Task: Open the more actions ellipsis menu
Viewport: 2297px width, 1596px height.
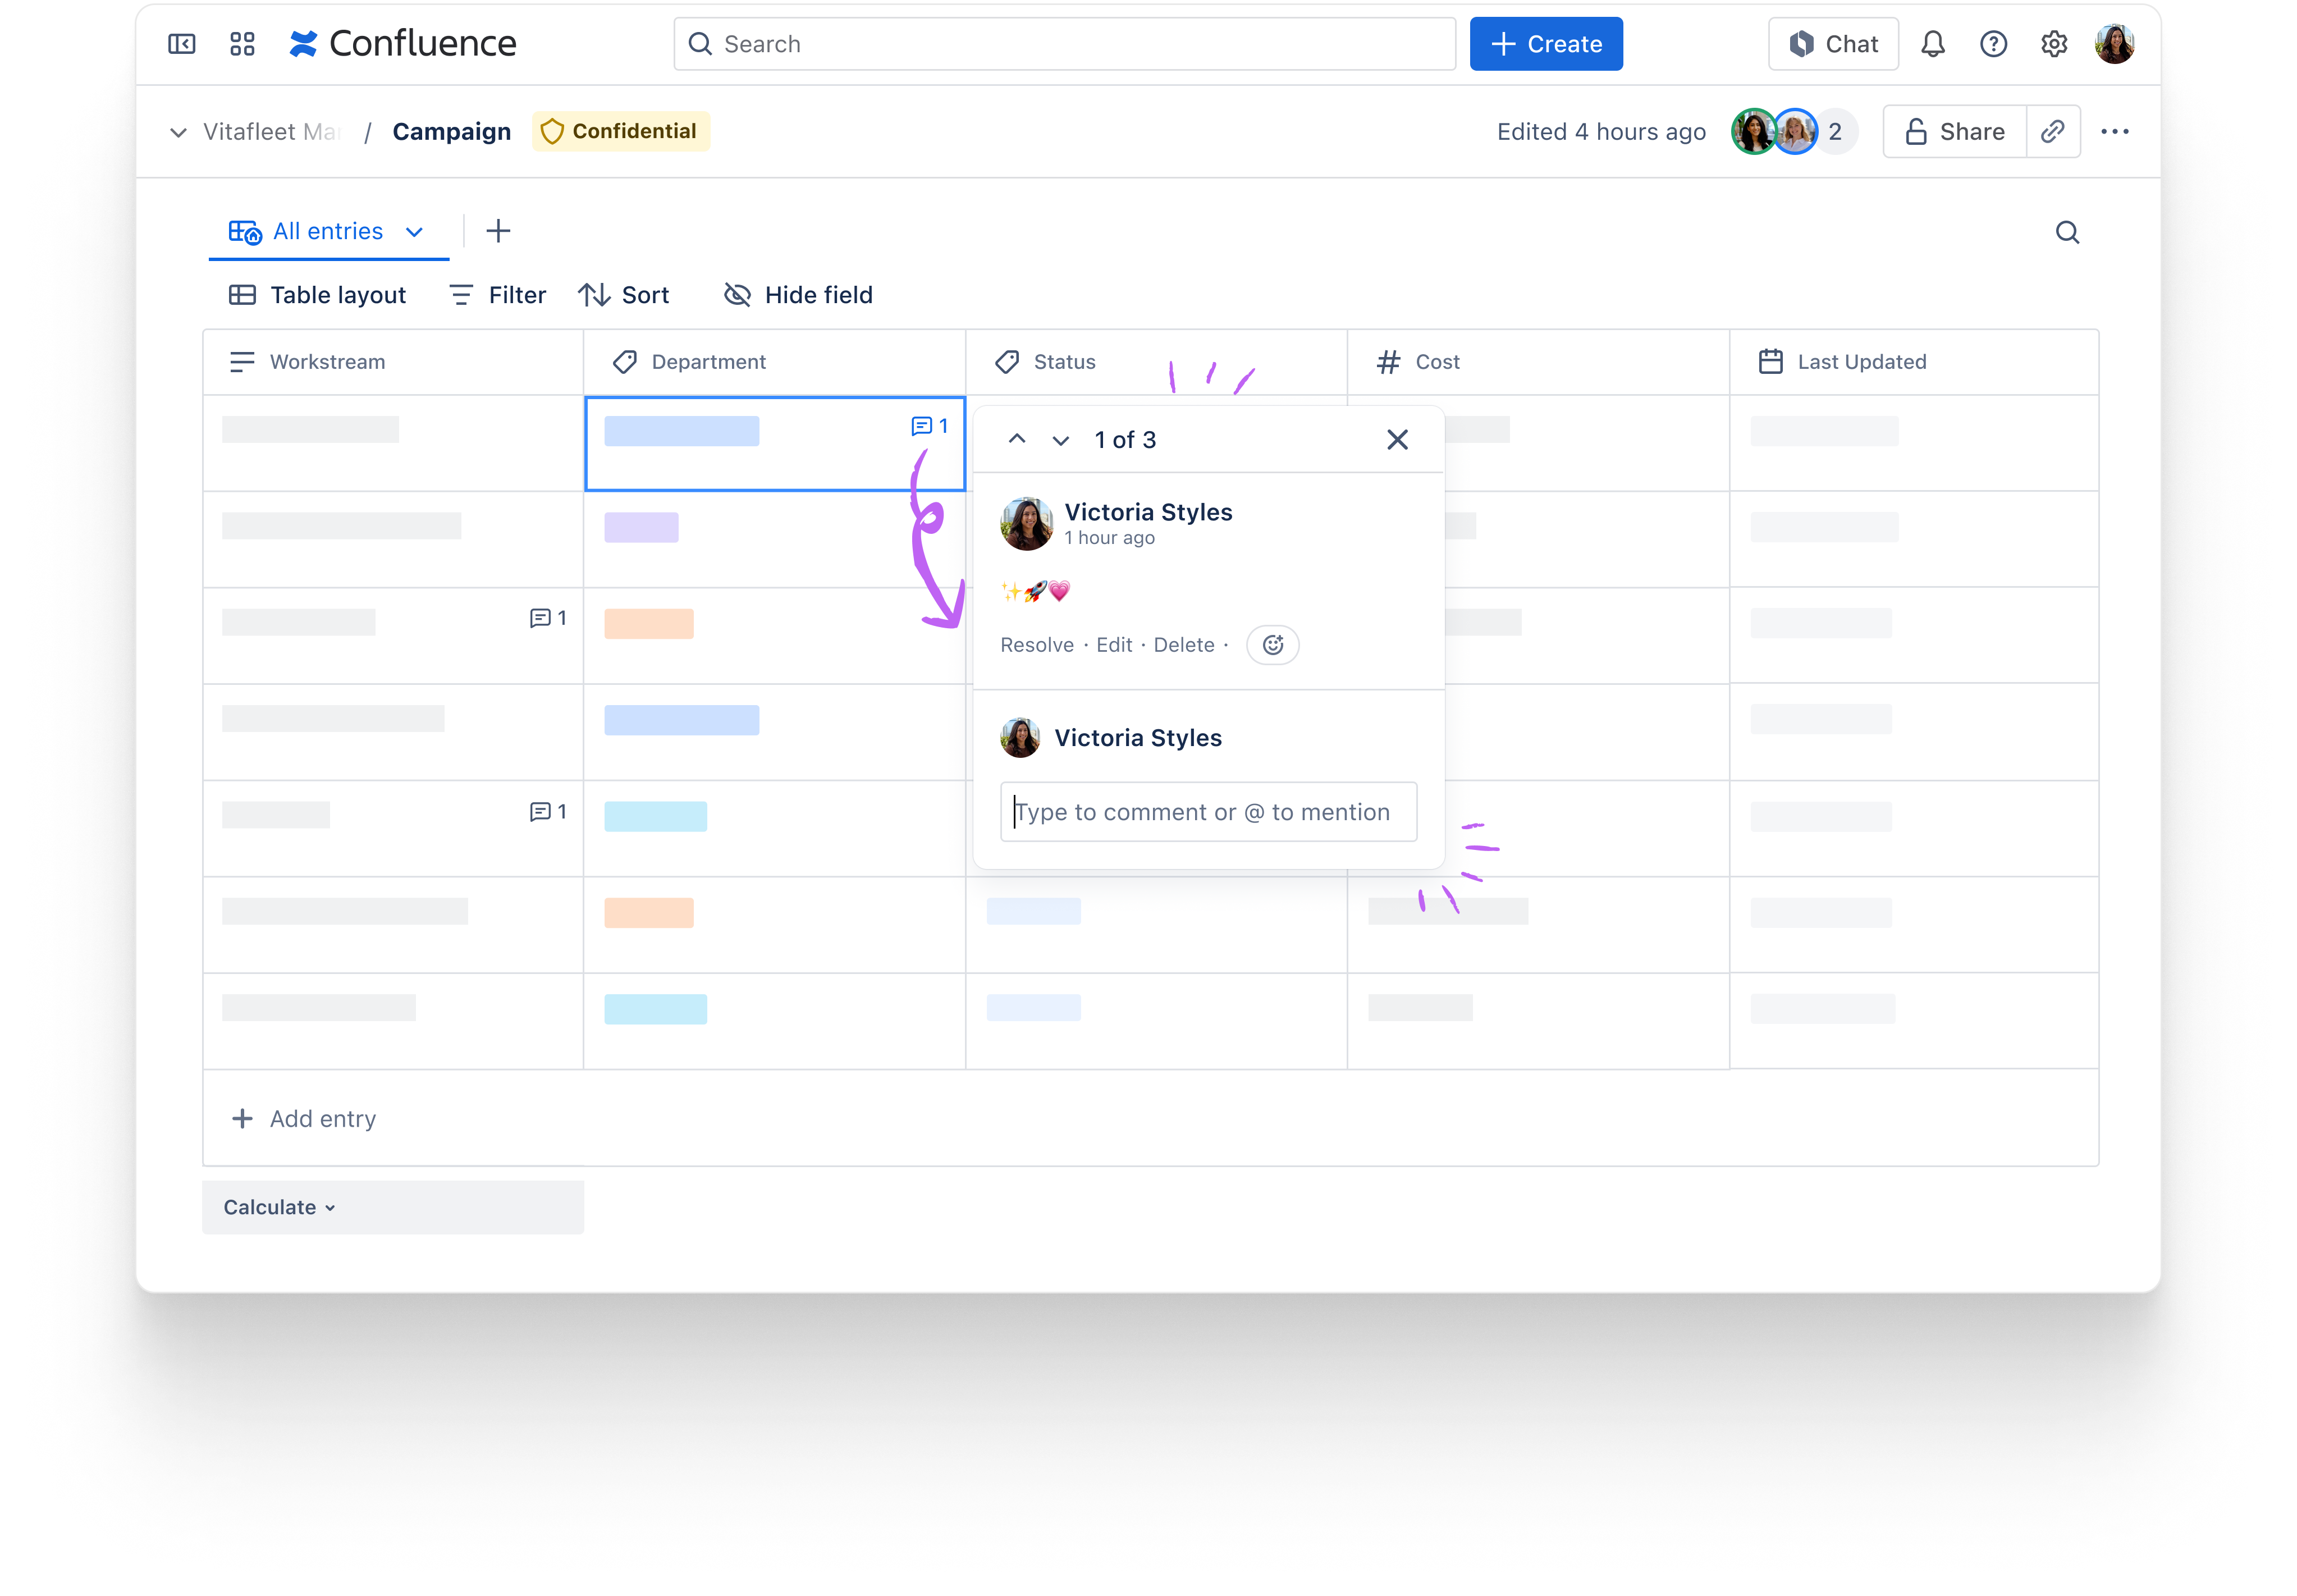Action: (x=2114, y=131)
